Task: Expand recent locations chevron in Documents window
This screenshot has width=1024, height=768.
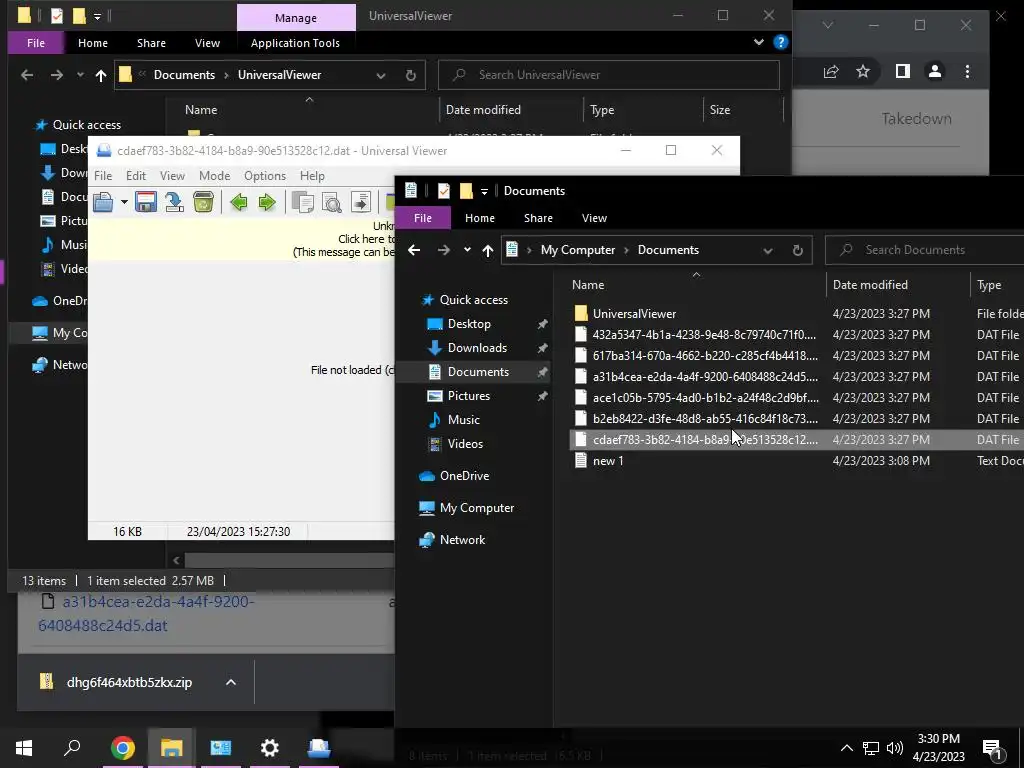Action: [x=467, y=250]
